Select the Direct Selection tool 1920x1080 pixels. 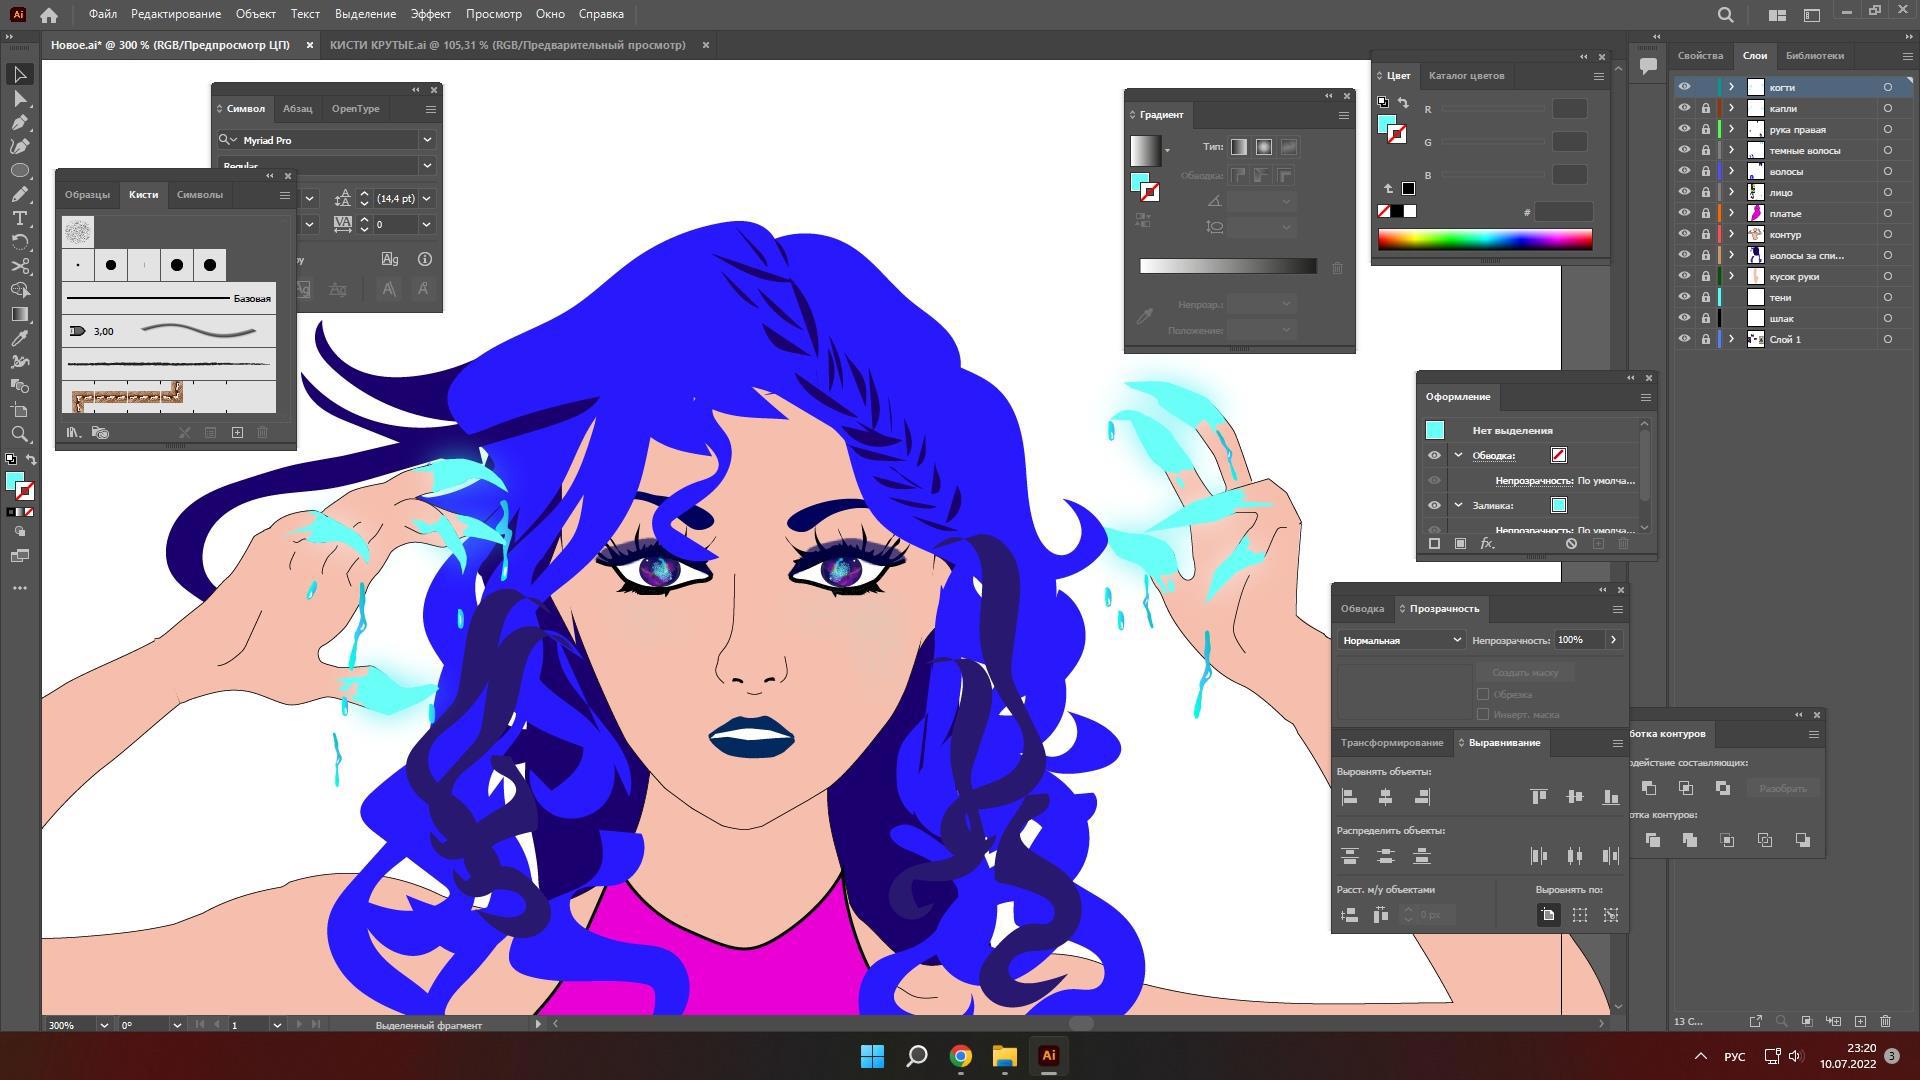click(x=19, y=98)
